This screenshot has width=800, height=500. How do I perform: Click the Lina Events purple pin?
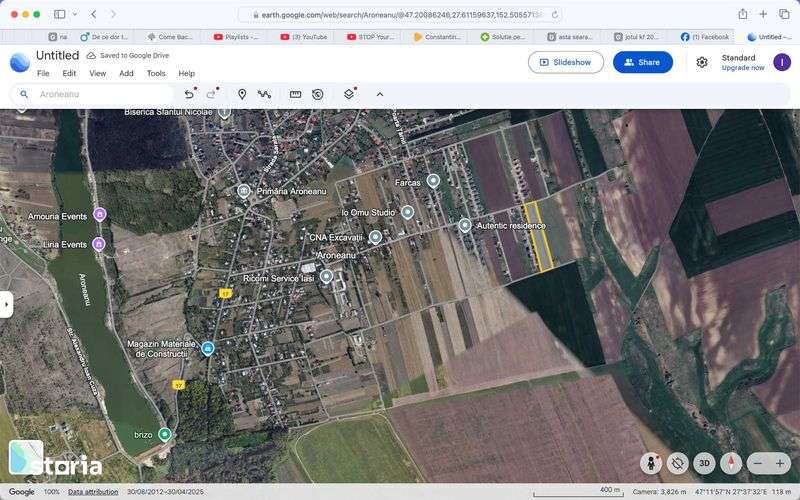coord(99,244)
